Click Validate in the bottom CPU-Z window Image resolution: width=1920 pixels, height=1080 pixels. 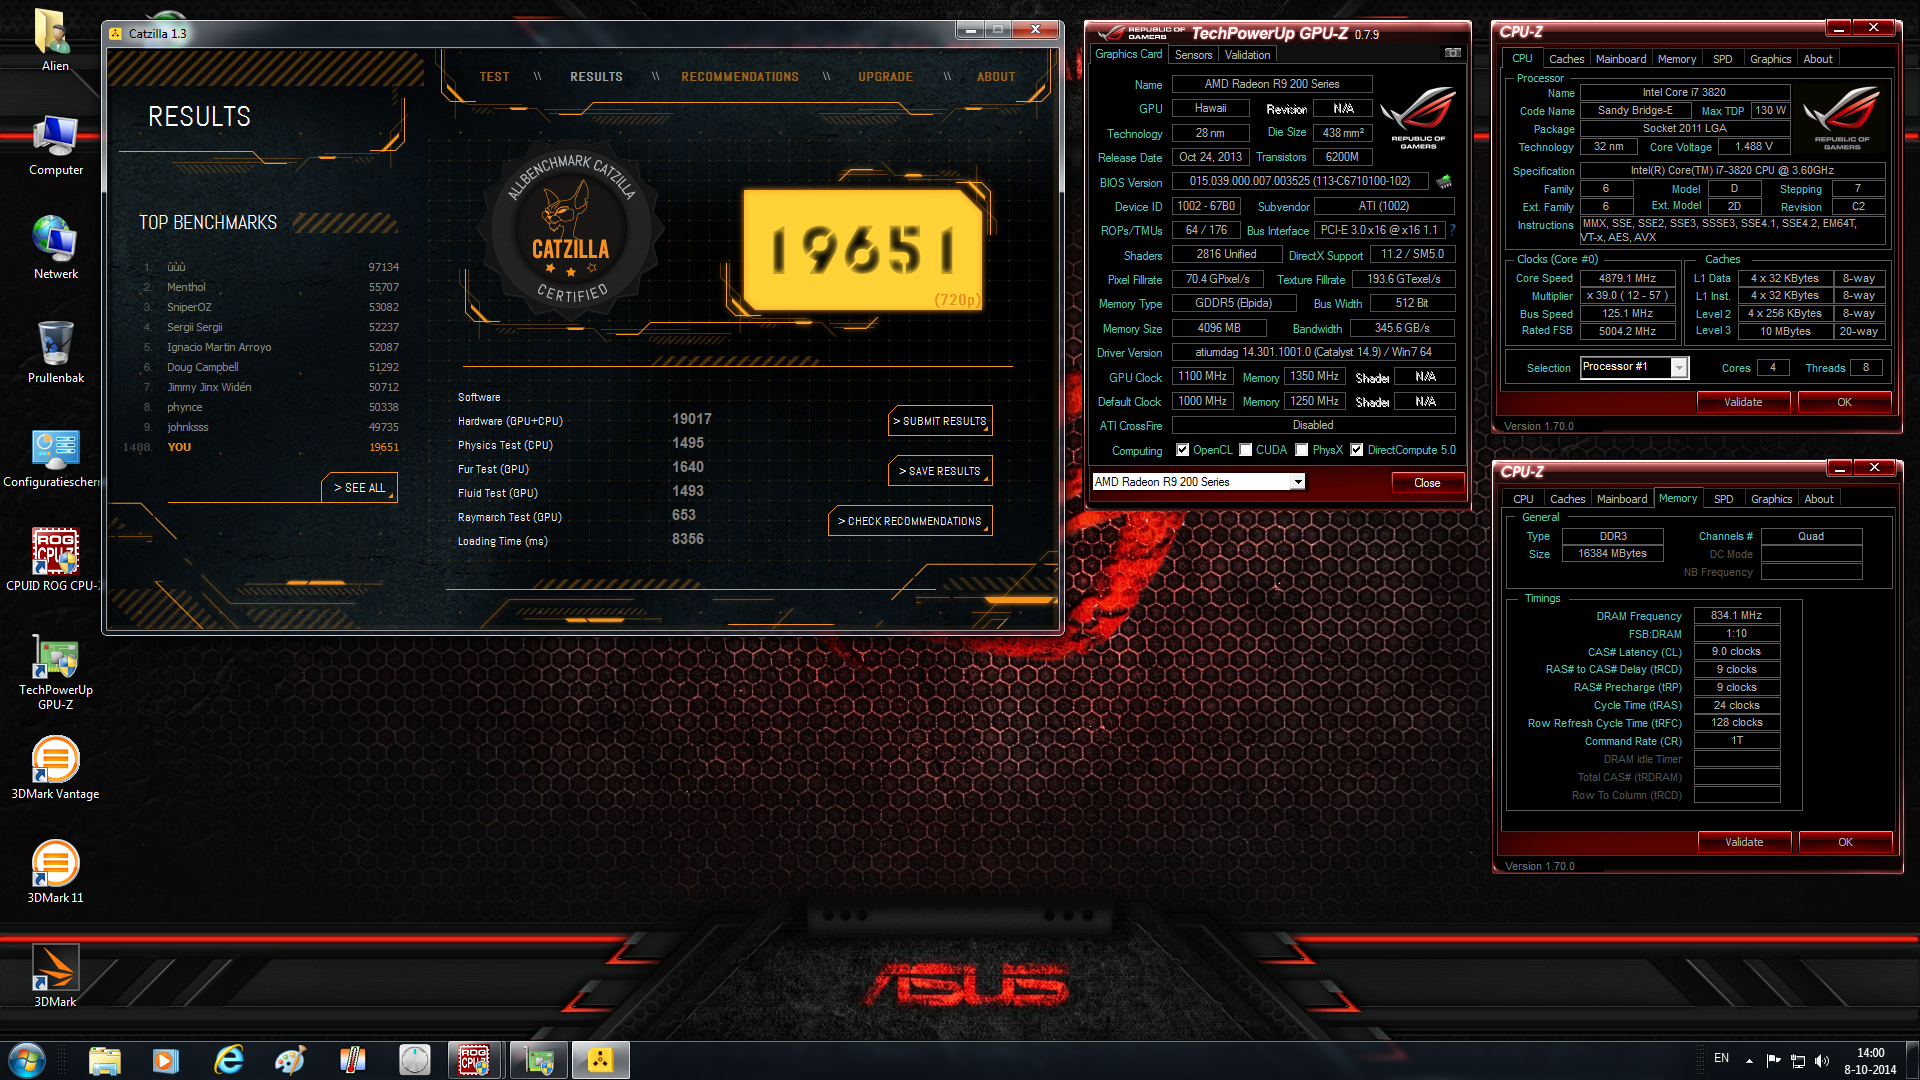coord(1744,842)
